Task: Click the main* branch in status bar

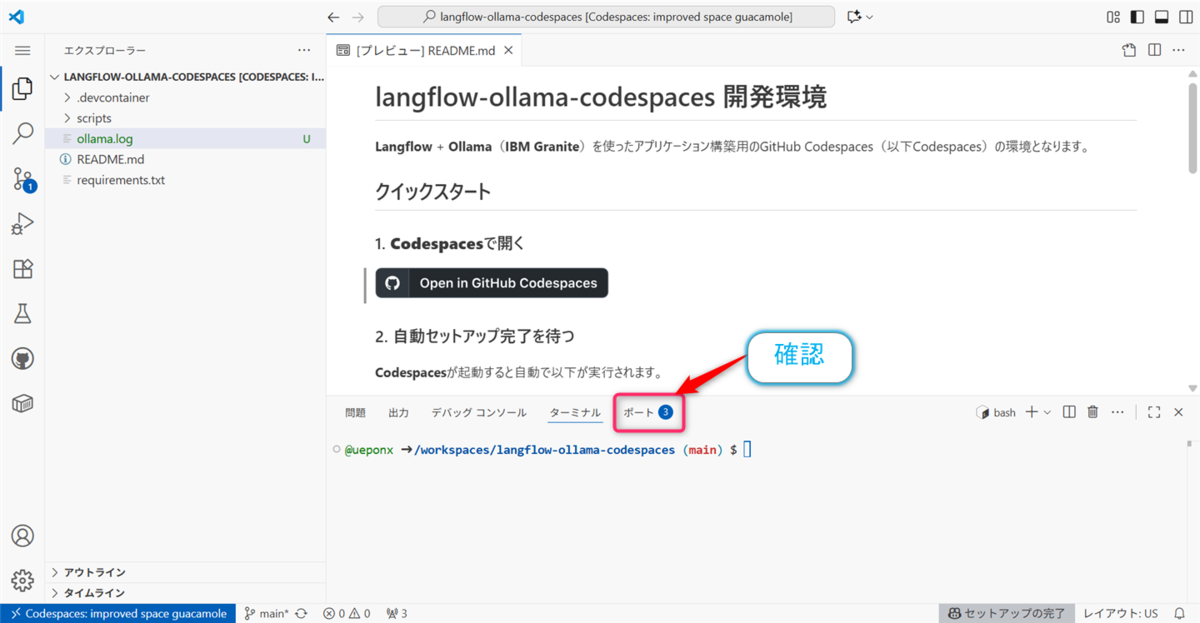Action: (x=267, y=613)
